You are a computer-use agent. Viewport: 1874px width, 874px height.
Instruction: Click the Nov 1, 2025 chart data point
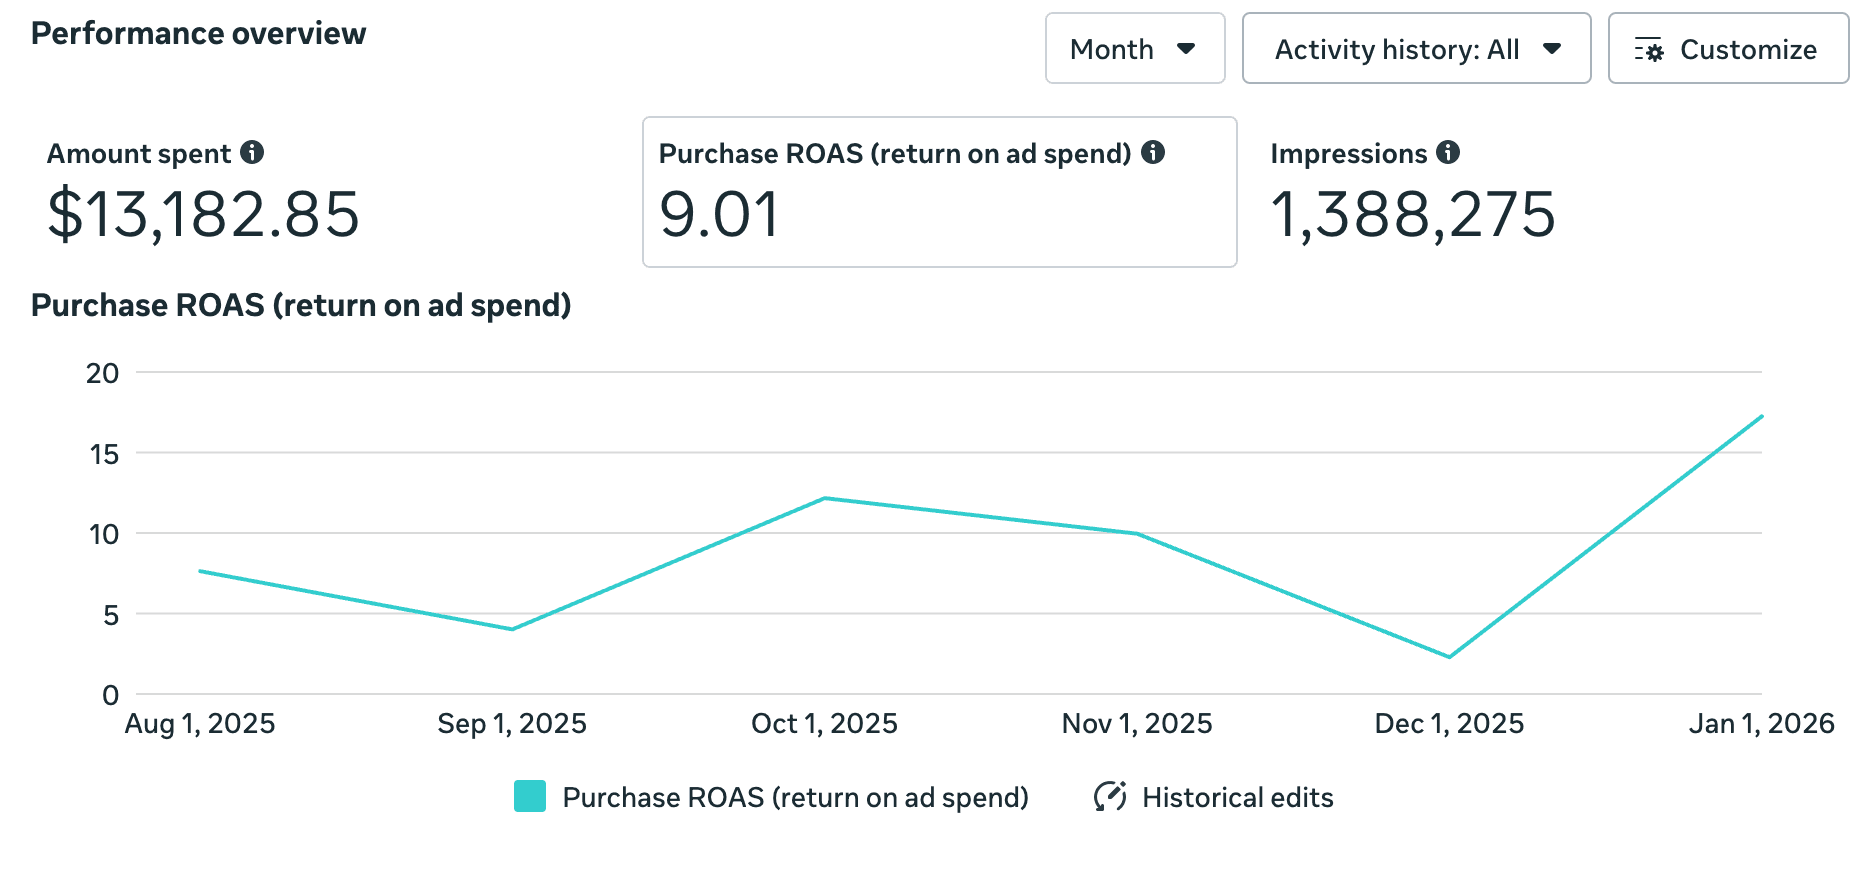coord(1137,534)
